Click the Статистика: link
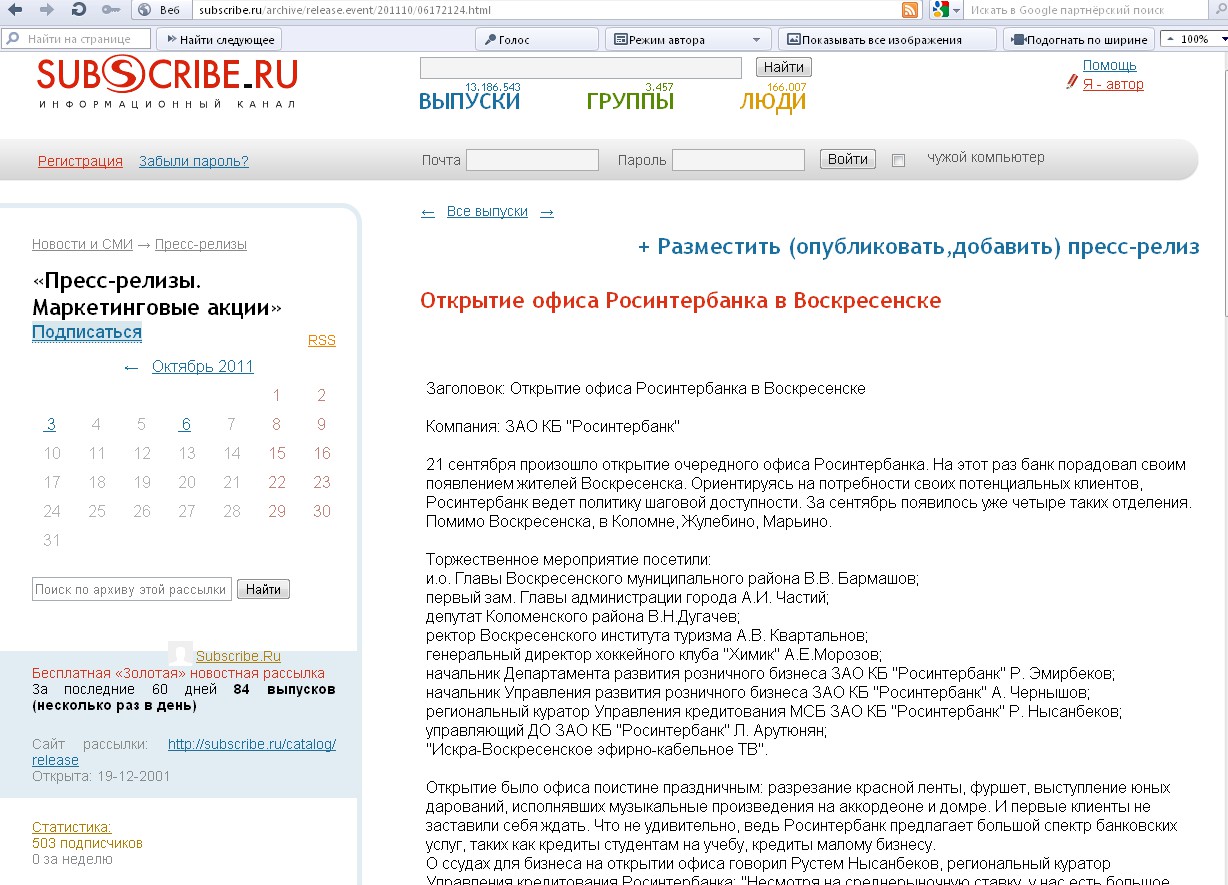The image size is (1228, 885). (x=72, y=827)
